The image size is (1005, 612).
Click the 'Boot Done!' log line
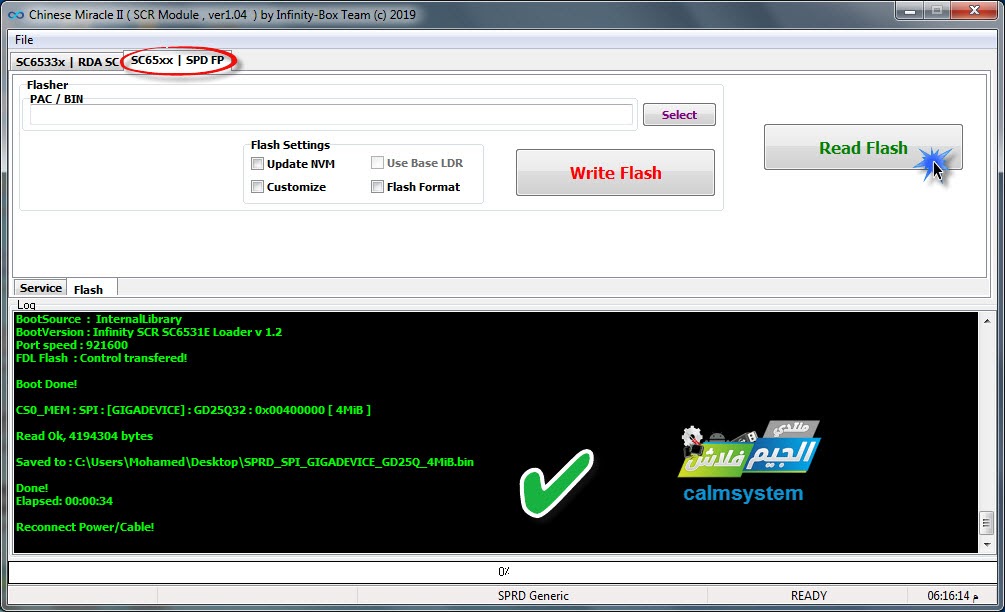(x=46, y=384)
